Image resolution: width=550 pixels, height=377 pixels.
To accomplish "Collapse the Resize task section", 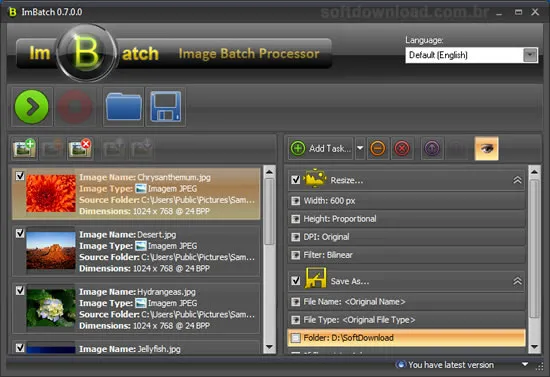I will 517,180.
